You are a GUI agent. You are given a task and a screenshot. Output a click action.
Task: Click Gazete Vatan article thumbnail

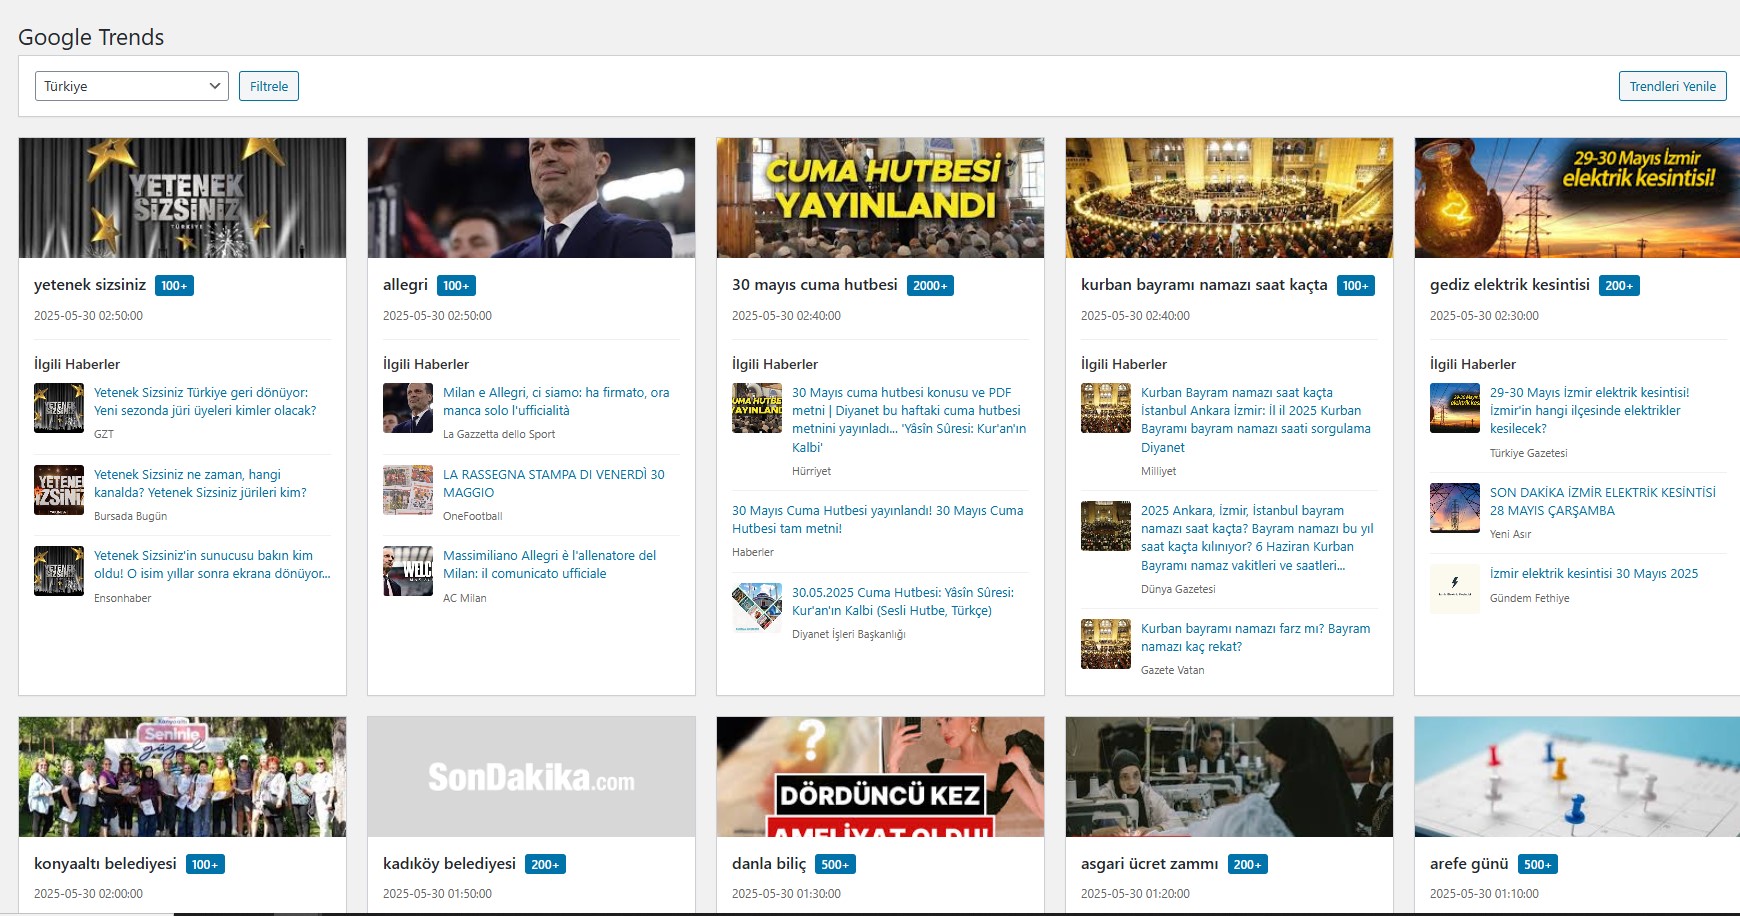point(1106,644)
